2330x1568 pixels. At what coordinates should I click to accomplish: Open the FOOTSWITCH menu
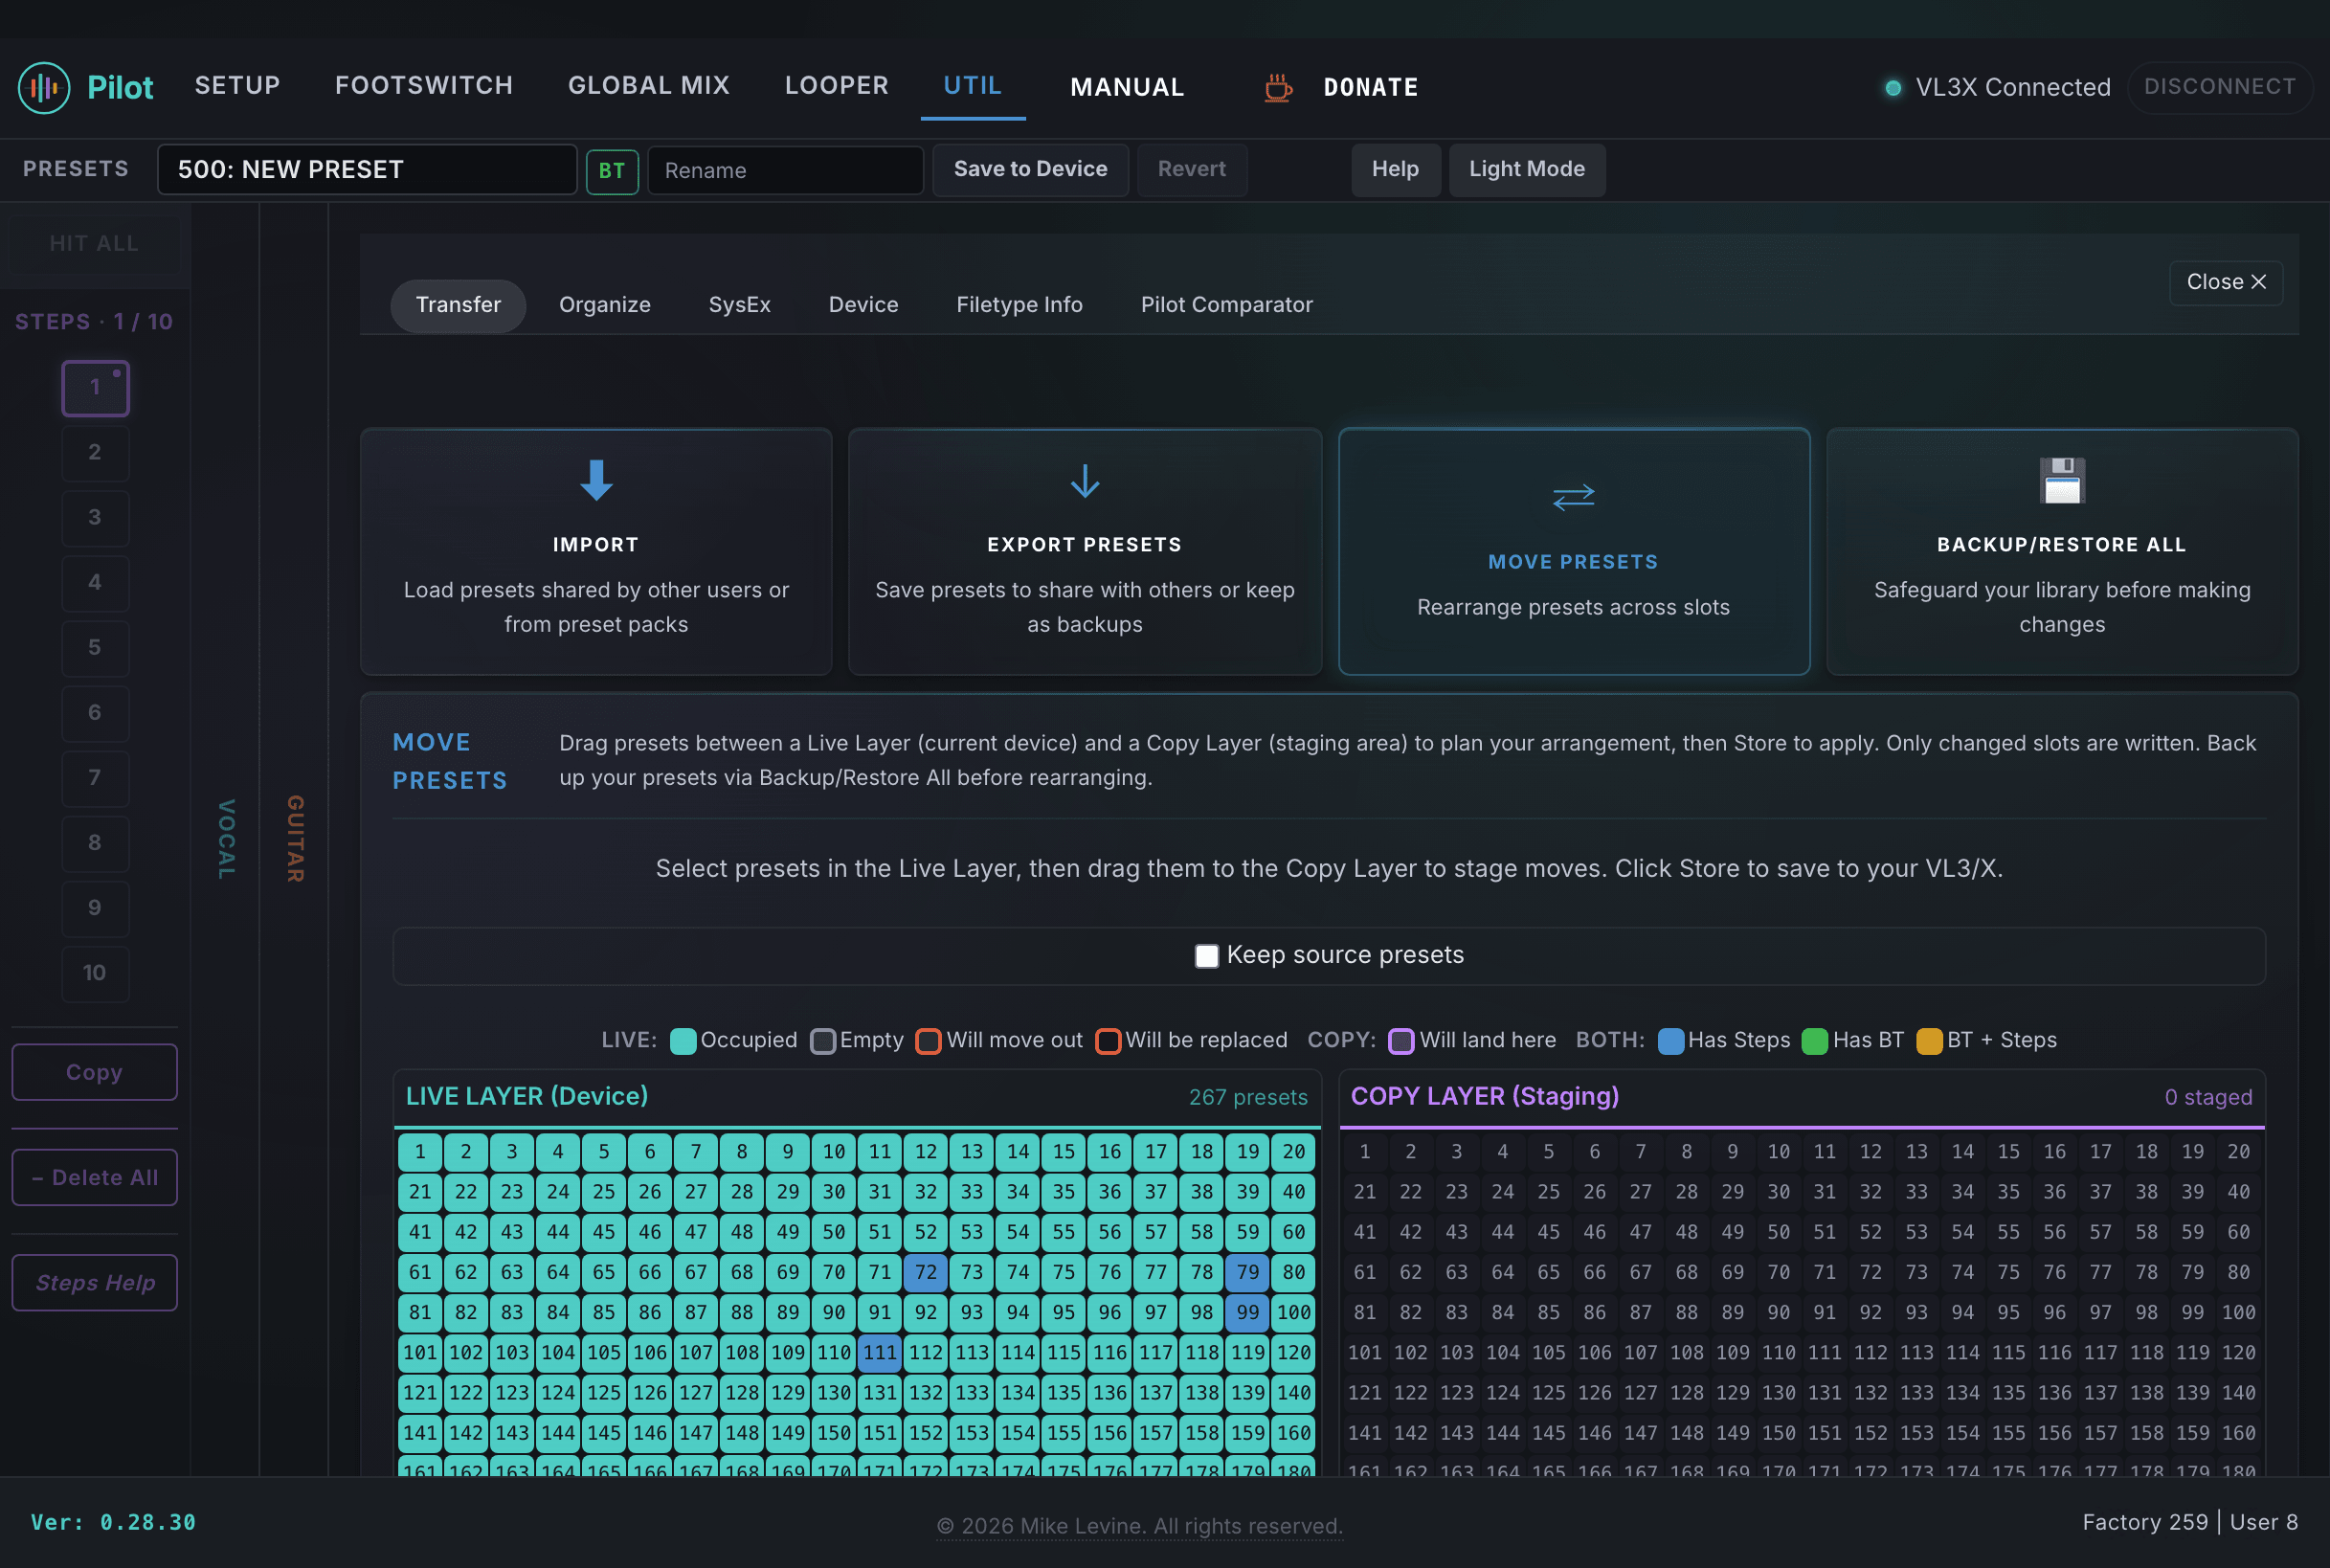(424, 86)
